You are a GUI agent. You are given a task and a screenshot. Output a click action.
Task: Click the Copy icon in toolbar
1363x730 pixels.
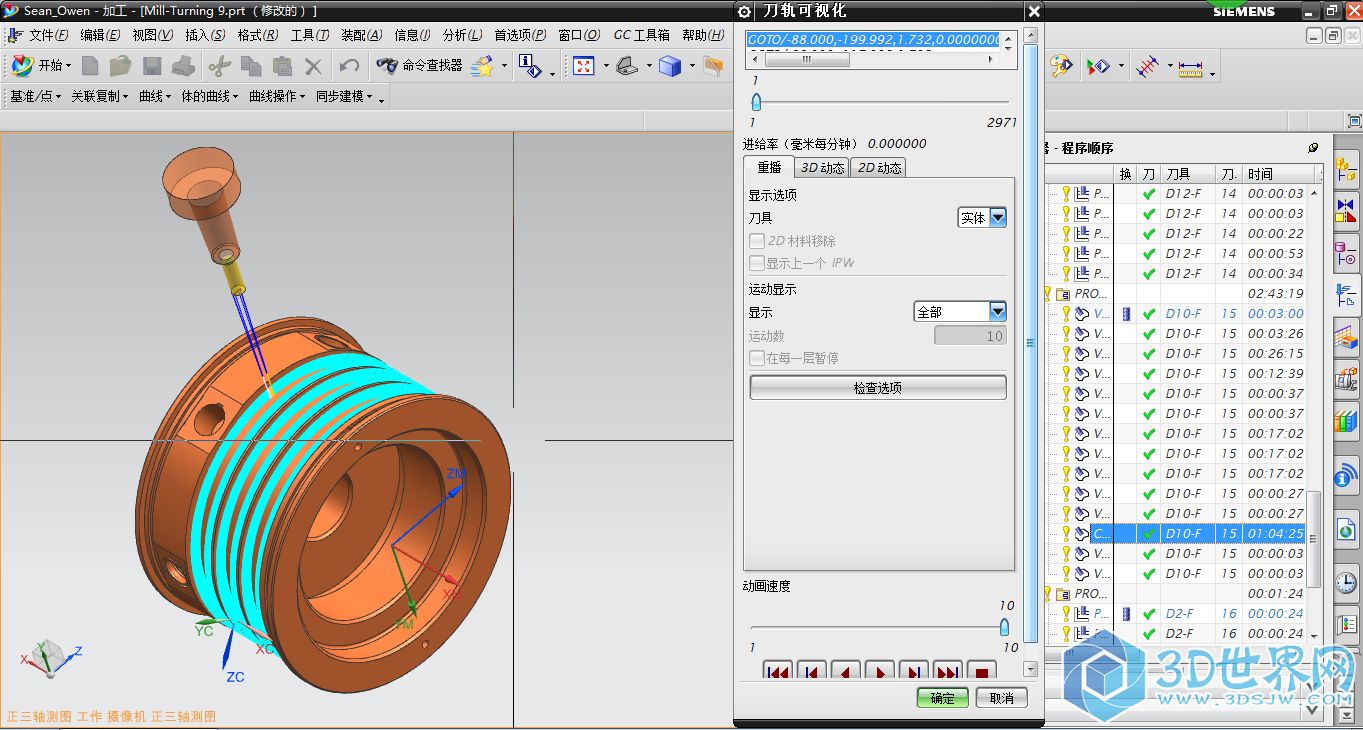coord(251,66)
